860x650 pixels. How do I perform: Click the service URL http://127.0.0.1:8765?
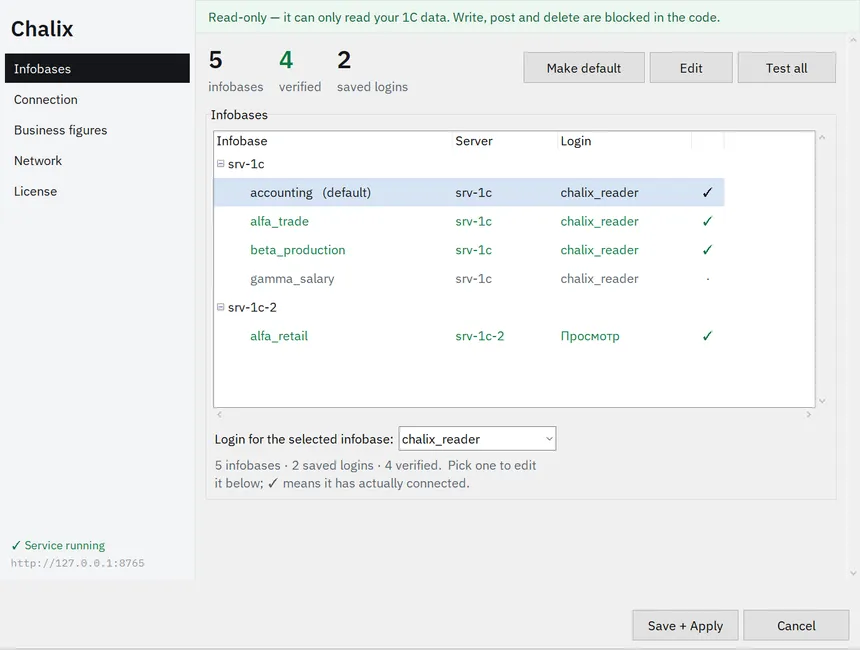pyautogui.click(x=78, y=563)
